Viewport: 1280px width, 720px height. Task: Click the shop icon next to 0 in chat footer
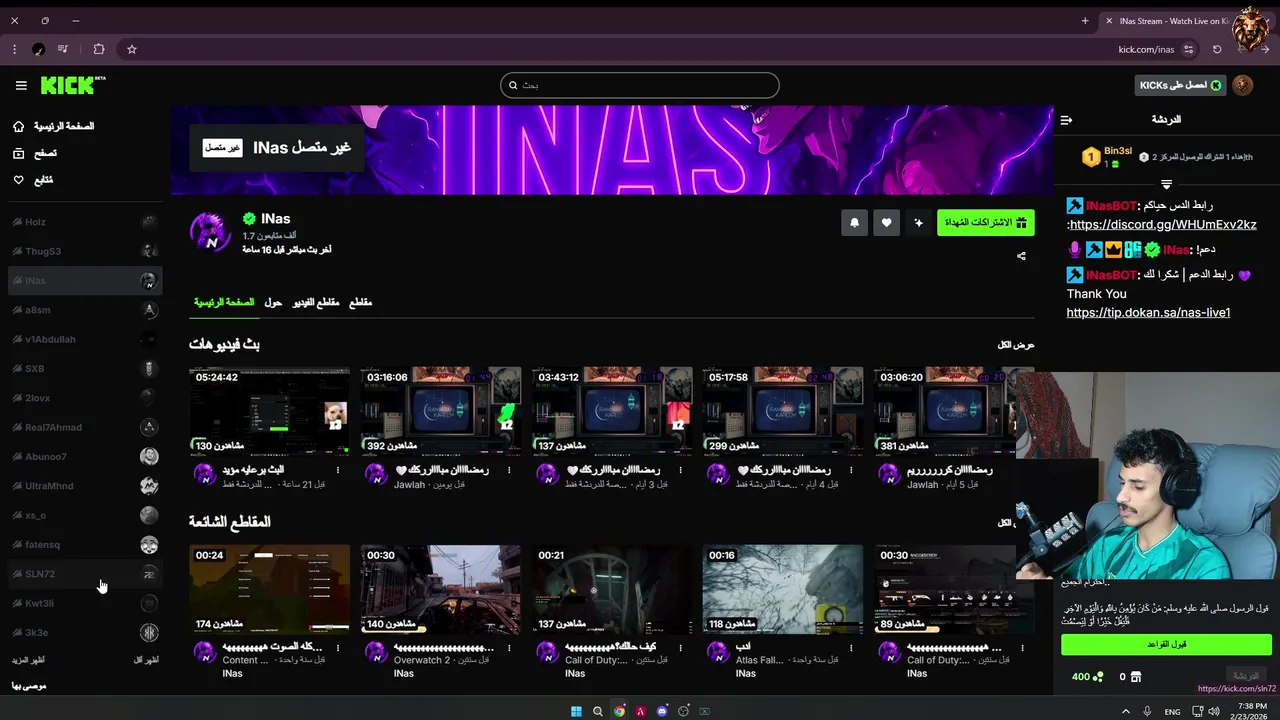click(x=1135, y=677)
